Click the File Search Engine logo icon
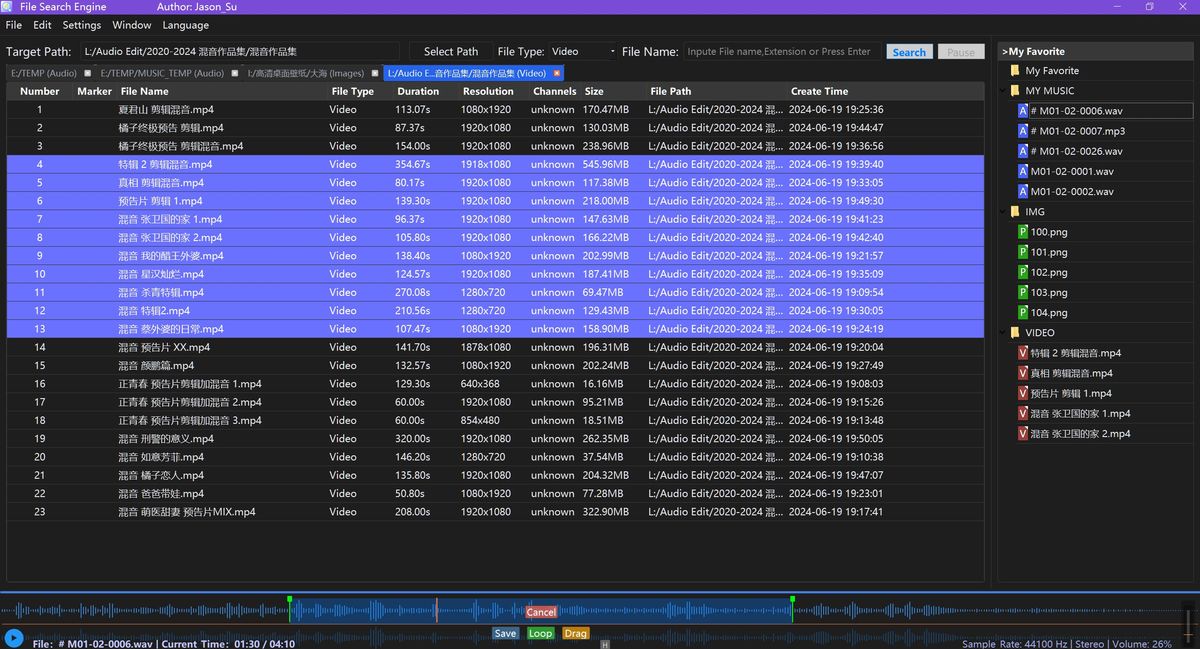 tap(9, 6)
